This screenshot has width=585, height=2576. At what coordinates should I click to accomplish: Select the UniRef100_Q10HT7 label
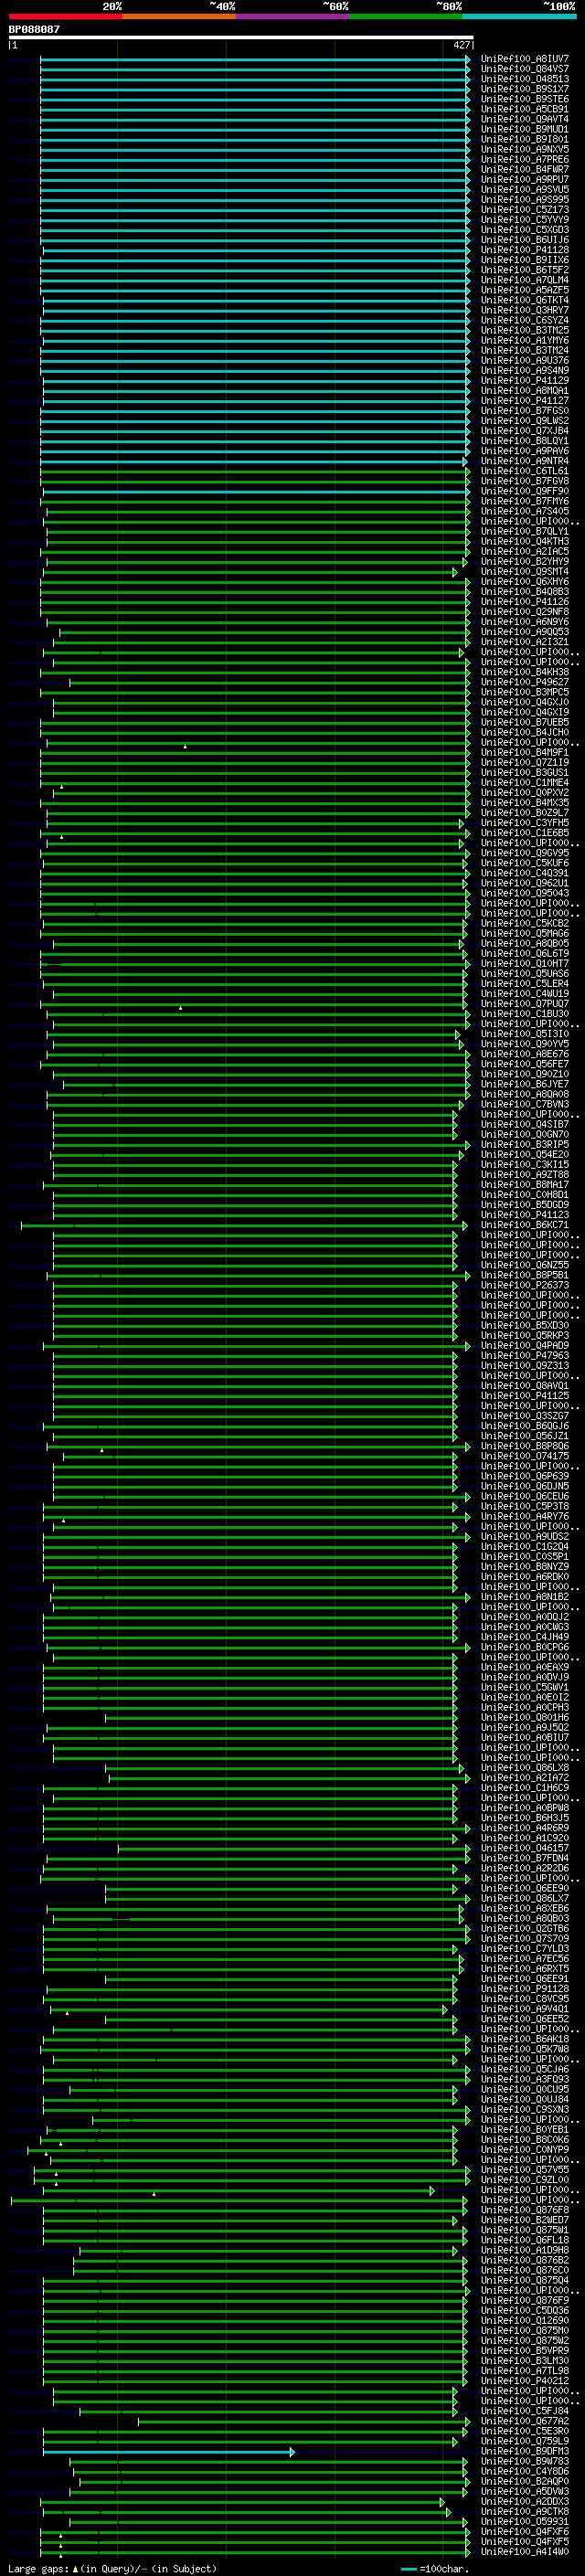pos(524,963)
